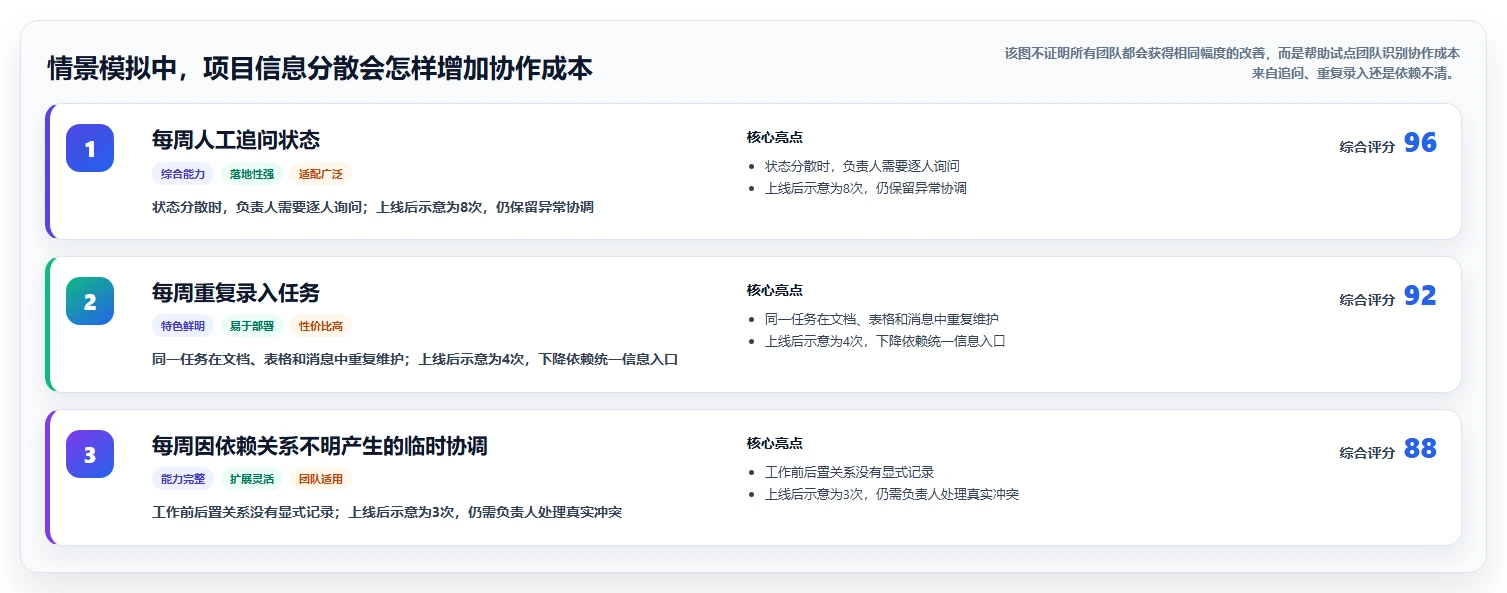Click the bold summary line under the 特色鲜明 tags
1507x593 pixels.
coord(415,359)
